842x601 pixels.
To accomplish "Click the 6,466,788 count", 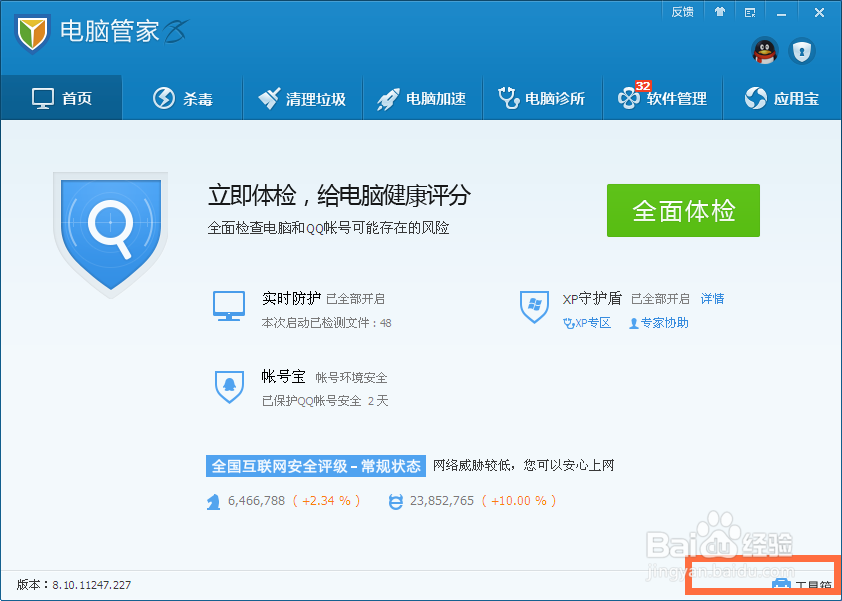I will [257, 501].
